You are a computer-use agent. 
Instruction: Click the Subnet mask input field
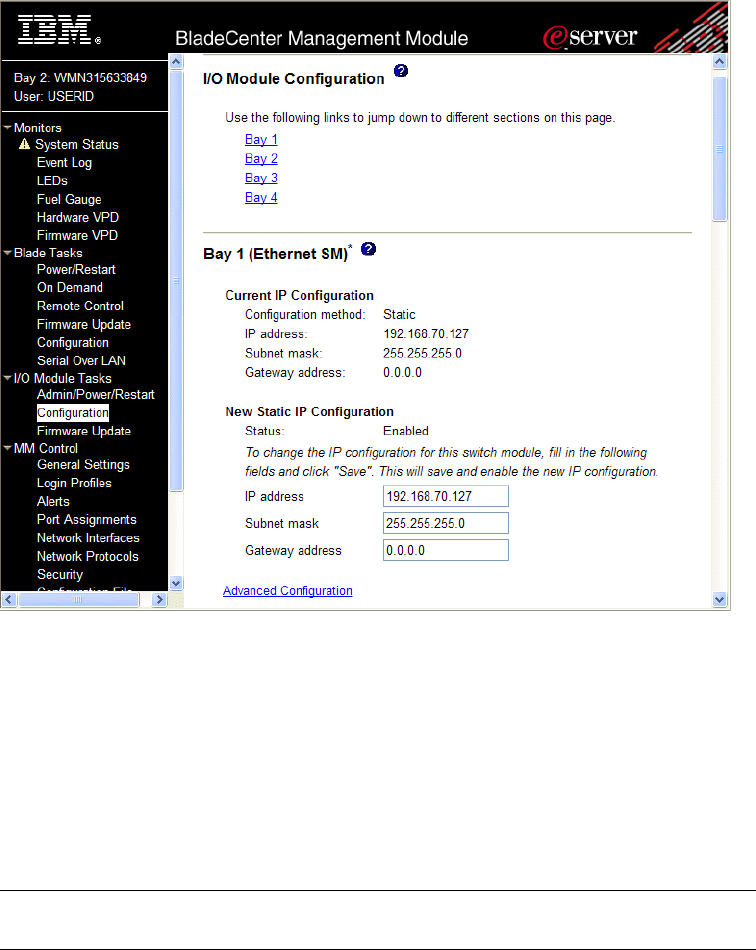[x=446, y=523]
